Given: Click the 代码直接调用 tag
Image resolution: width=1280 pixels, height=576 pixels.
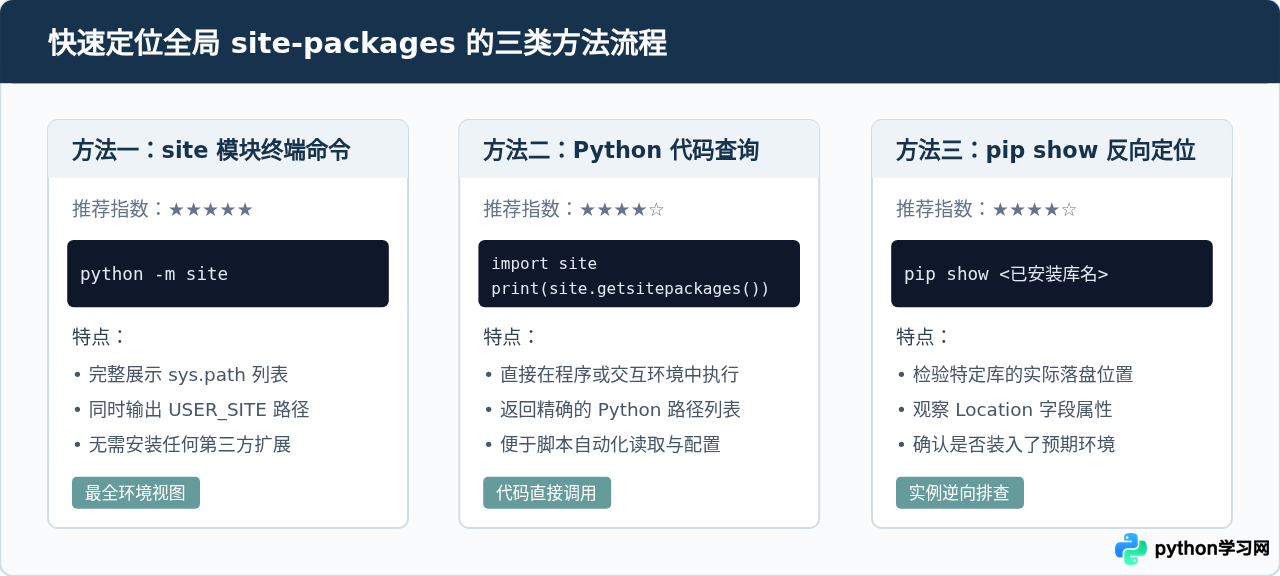Looking at the screenshot, I should click(547, 493).
